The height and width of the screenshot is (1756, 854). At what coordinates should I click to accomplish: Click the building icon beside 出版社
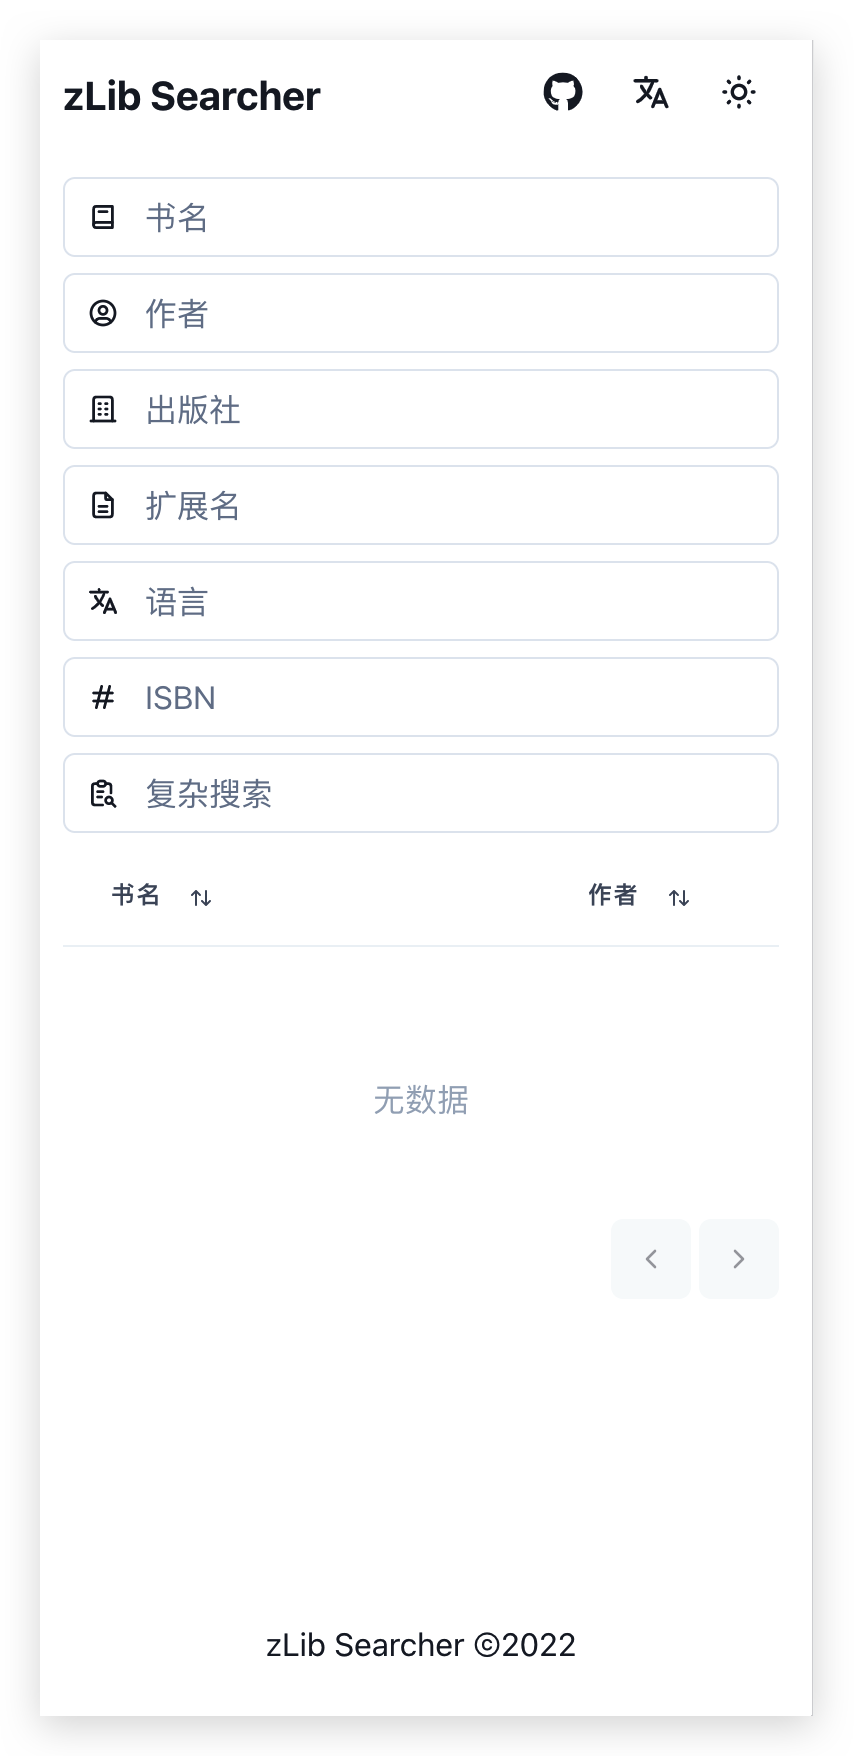click(x=103, y=409)
